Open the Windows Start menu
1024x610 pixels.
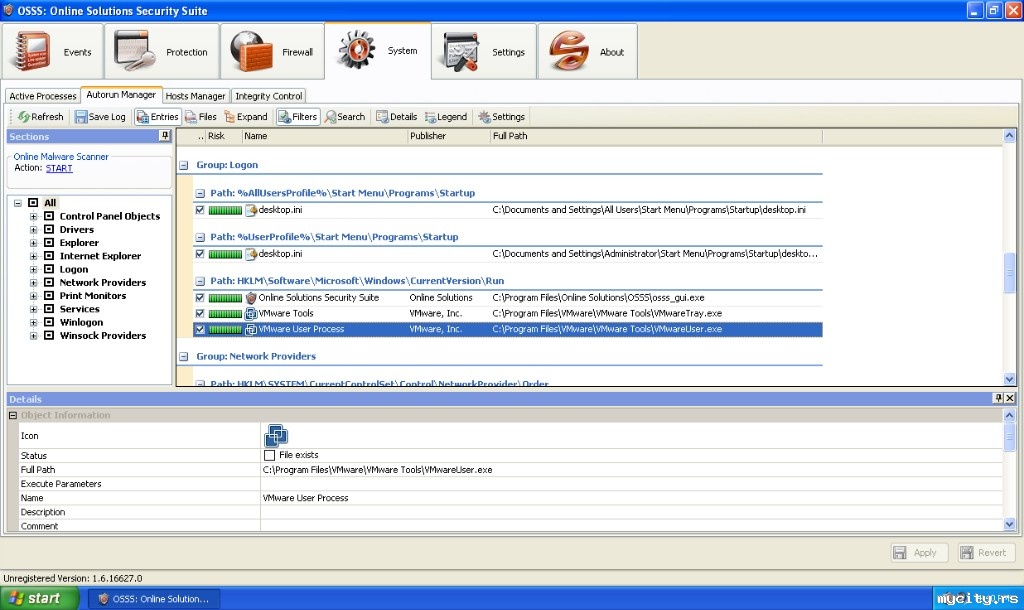40,598
